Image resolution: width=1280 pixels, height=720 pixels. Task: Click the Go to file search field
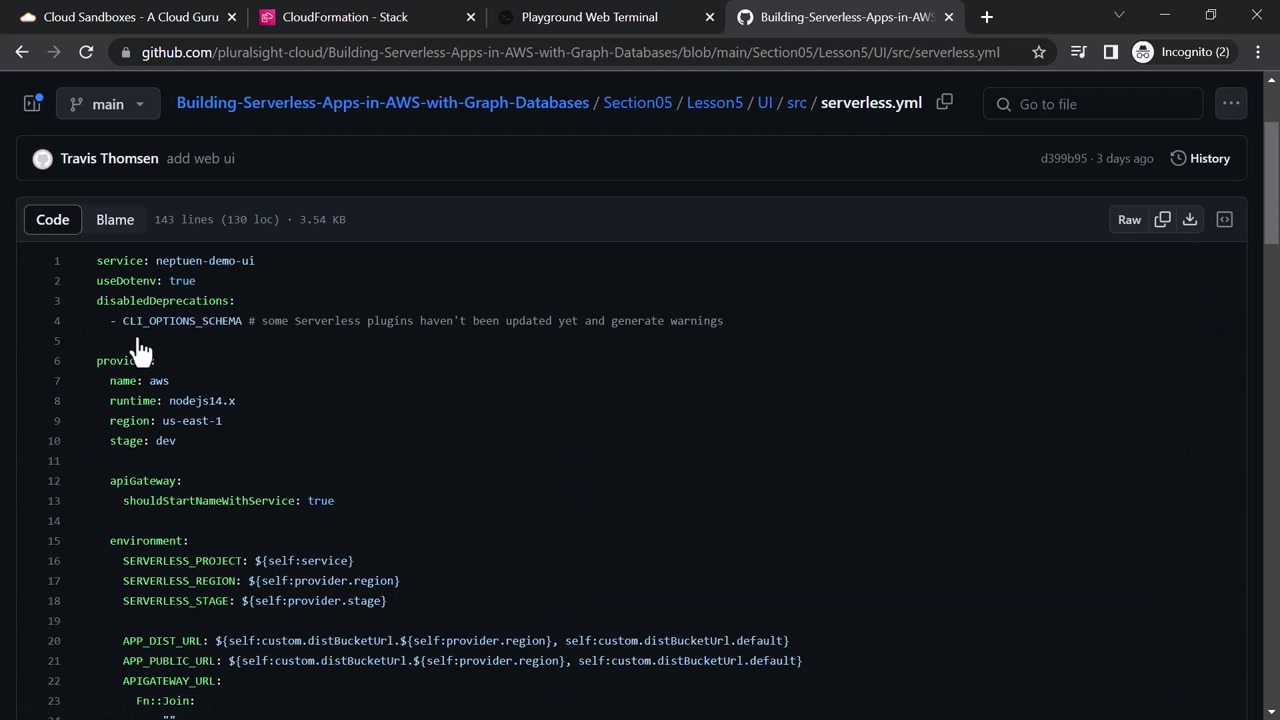1095,104
